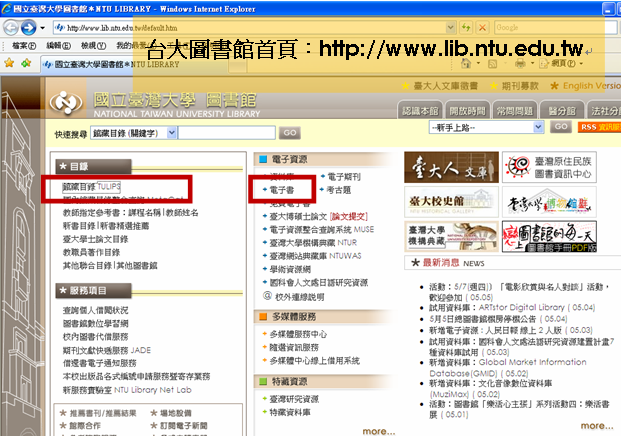This screenshot has height=436, width=621.
Task: Click the Favorites star icon
Action: pos(9,63)
